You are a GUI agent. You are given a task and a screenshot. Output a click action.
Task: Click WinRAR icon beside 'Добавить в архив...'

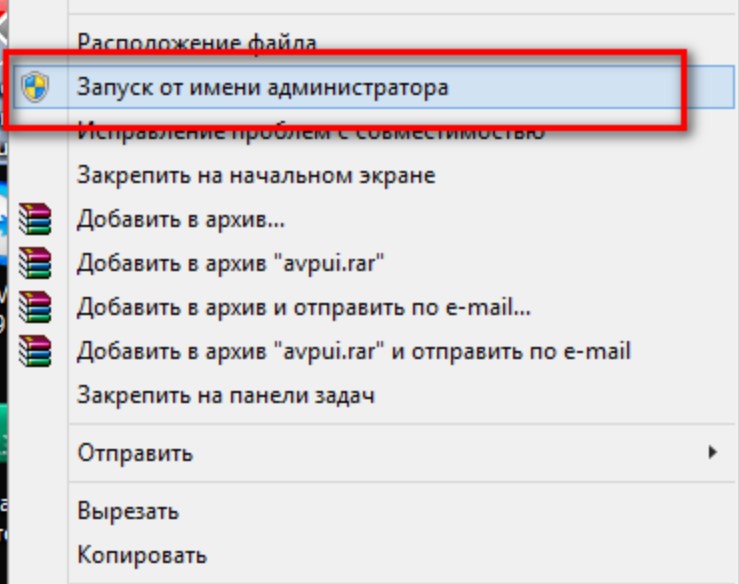(x=35, y=219)
